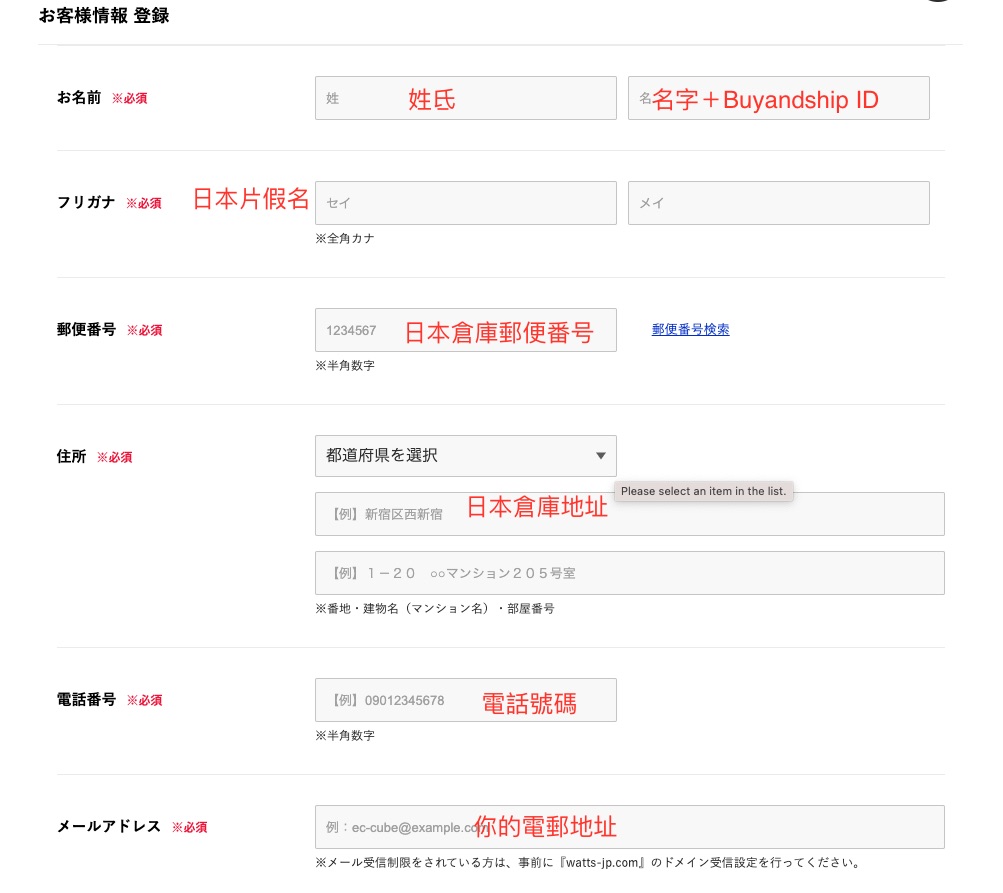Click the メールアドレス field label
The image size is (1003, 893).
tap(109, 827)
